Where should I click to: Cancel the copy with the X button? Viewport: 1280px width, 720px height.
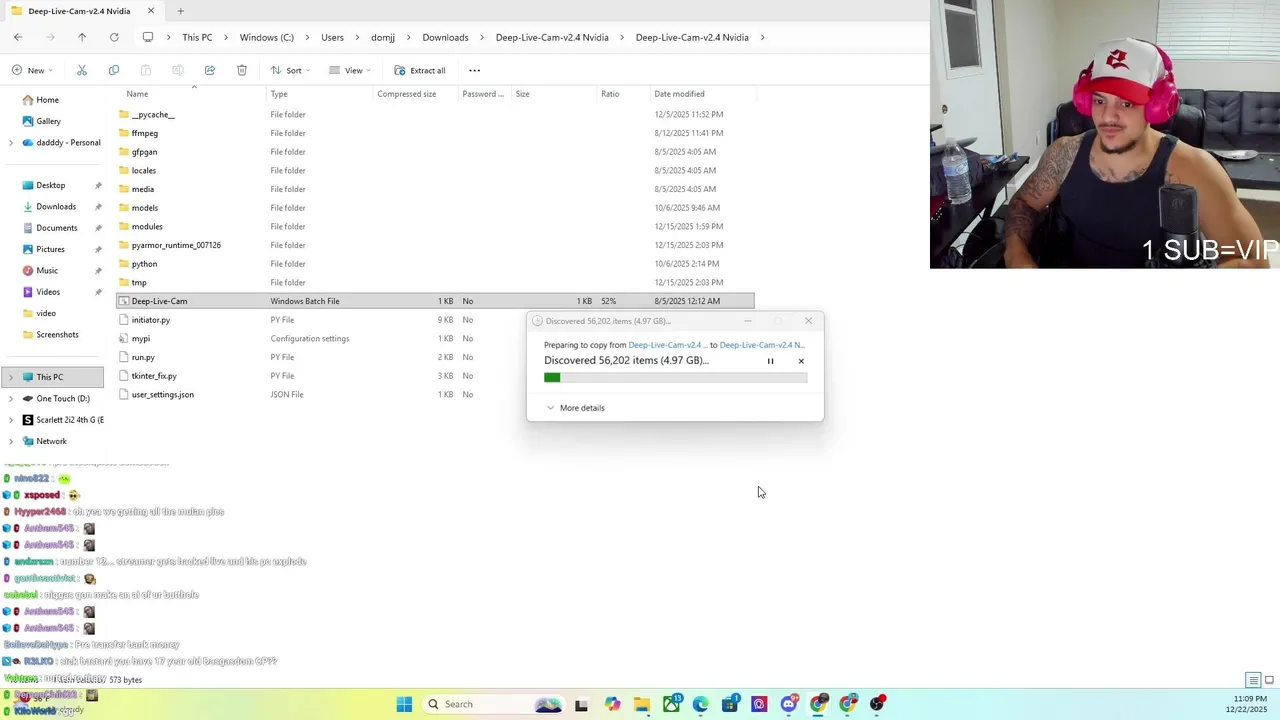click(801, 361)
